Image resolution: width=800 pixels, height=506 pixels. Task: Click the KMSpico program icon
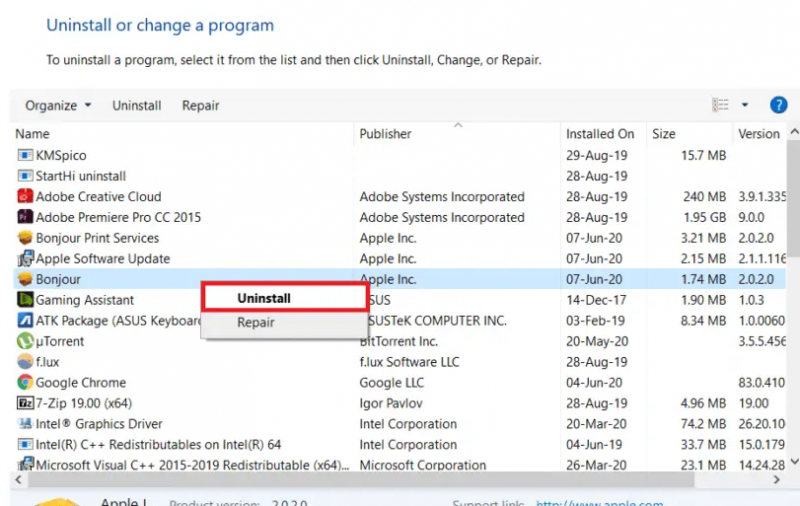point(25,155)
